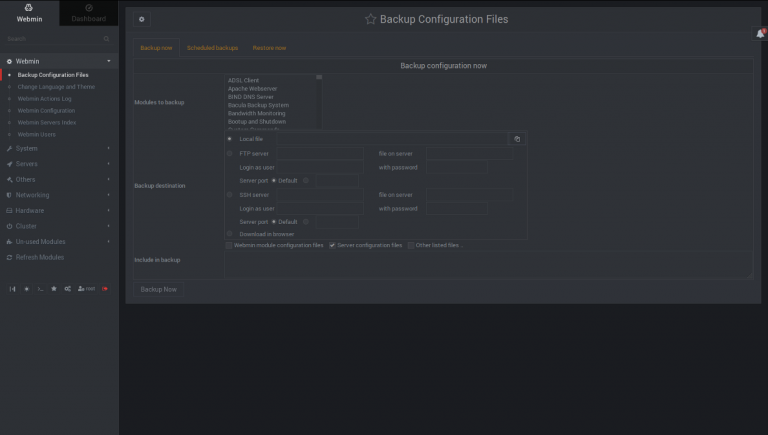Star the Backup Configuration Files page title
Viewport: 768px width, 435px height.
tap(370, 19)
